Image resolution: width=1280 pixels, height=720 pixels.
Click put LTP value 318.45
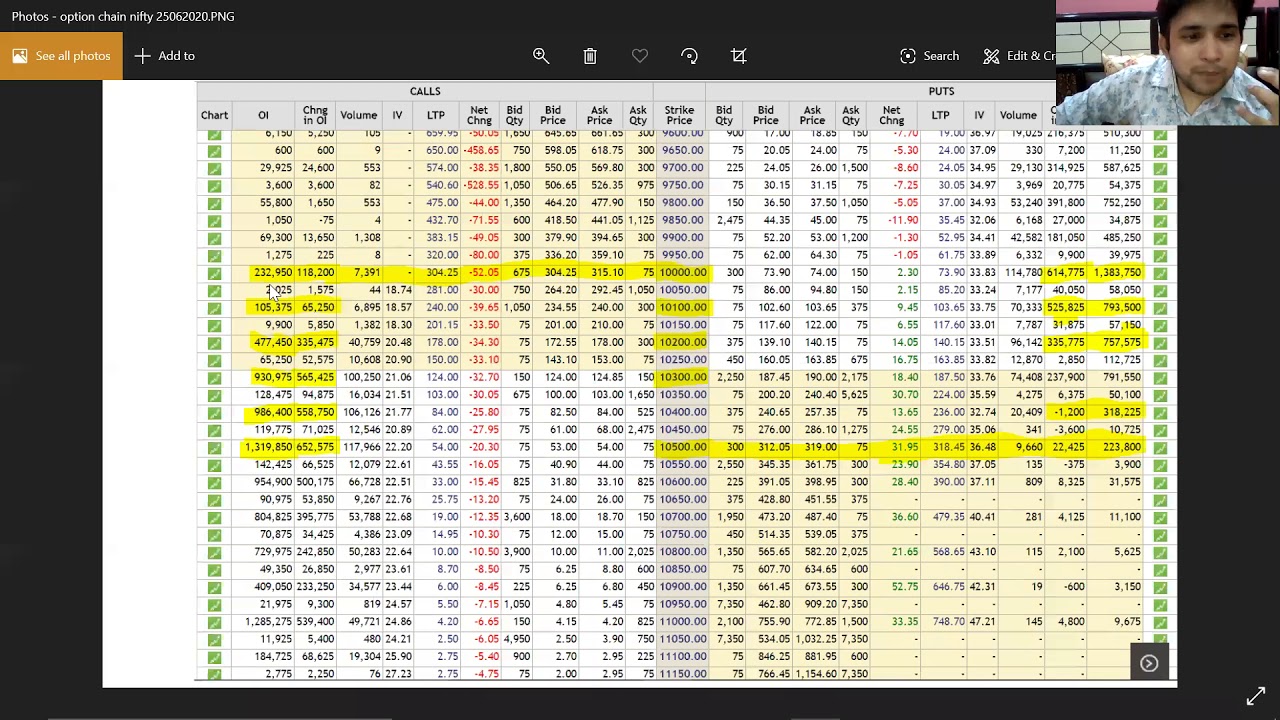(949, 448)
